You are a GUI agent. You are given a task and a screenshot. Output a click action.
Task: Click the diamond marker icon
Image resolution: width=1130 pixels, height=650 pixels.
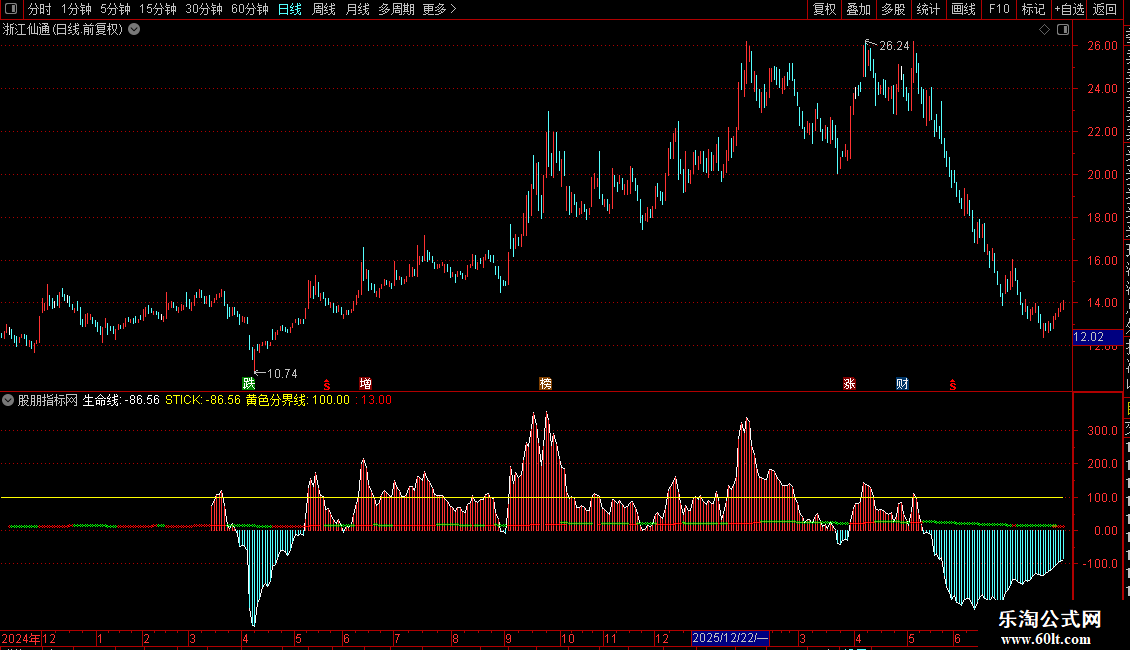click(x=1044, y=30)
